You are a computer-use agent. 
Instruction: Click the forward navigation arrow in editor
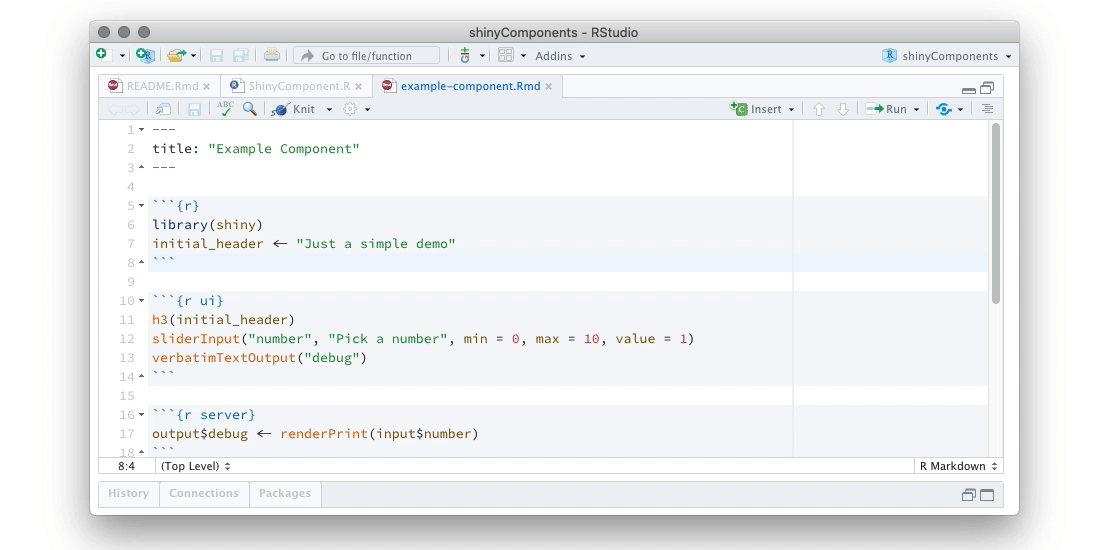(132, 109)
